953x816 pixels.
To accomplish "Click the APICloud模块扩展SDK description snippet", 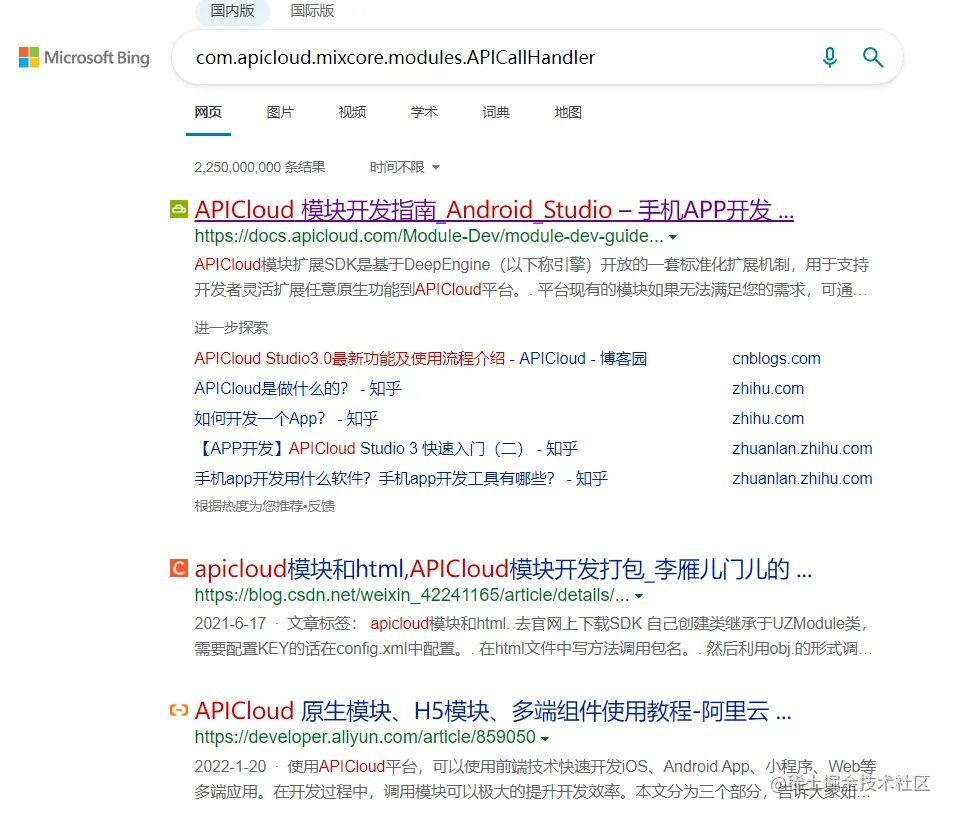I will coord(532,277).
